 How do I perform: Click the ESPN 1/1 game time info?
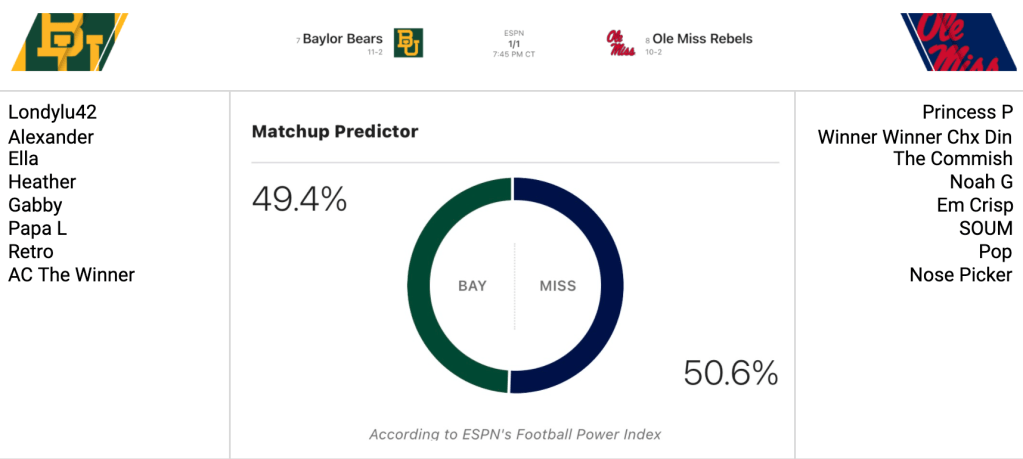(x=513, y=44)
